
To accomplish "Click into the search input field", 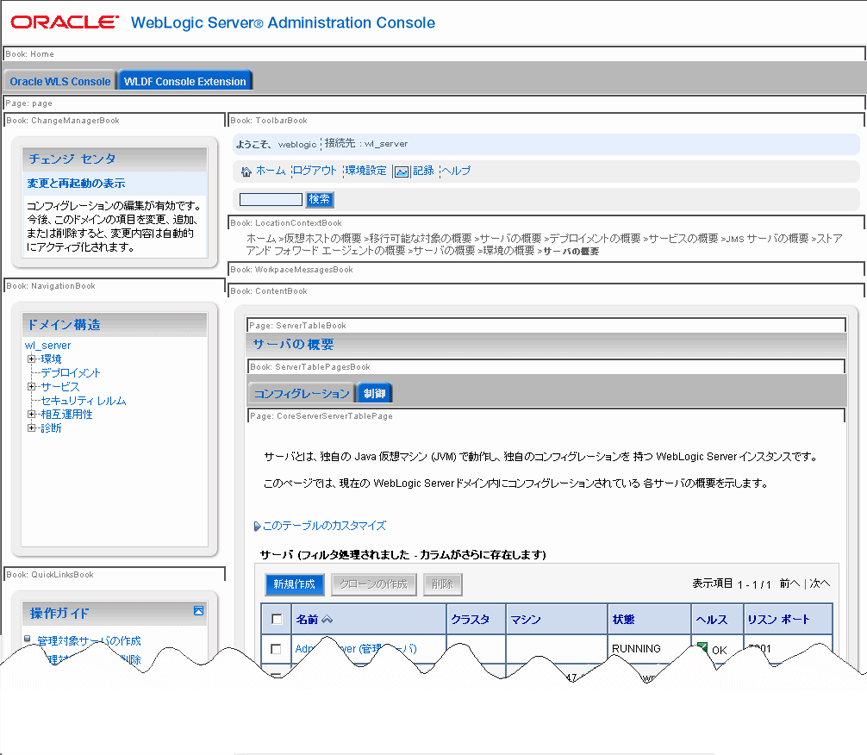I will point(270,199).
